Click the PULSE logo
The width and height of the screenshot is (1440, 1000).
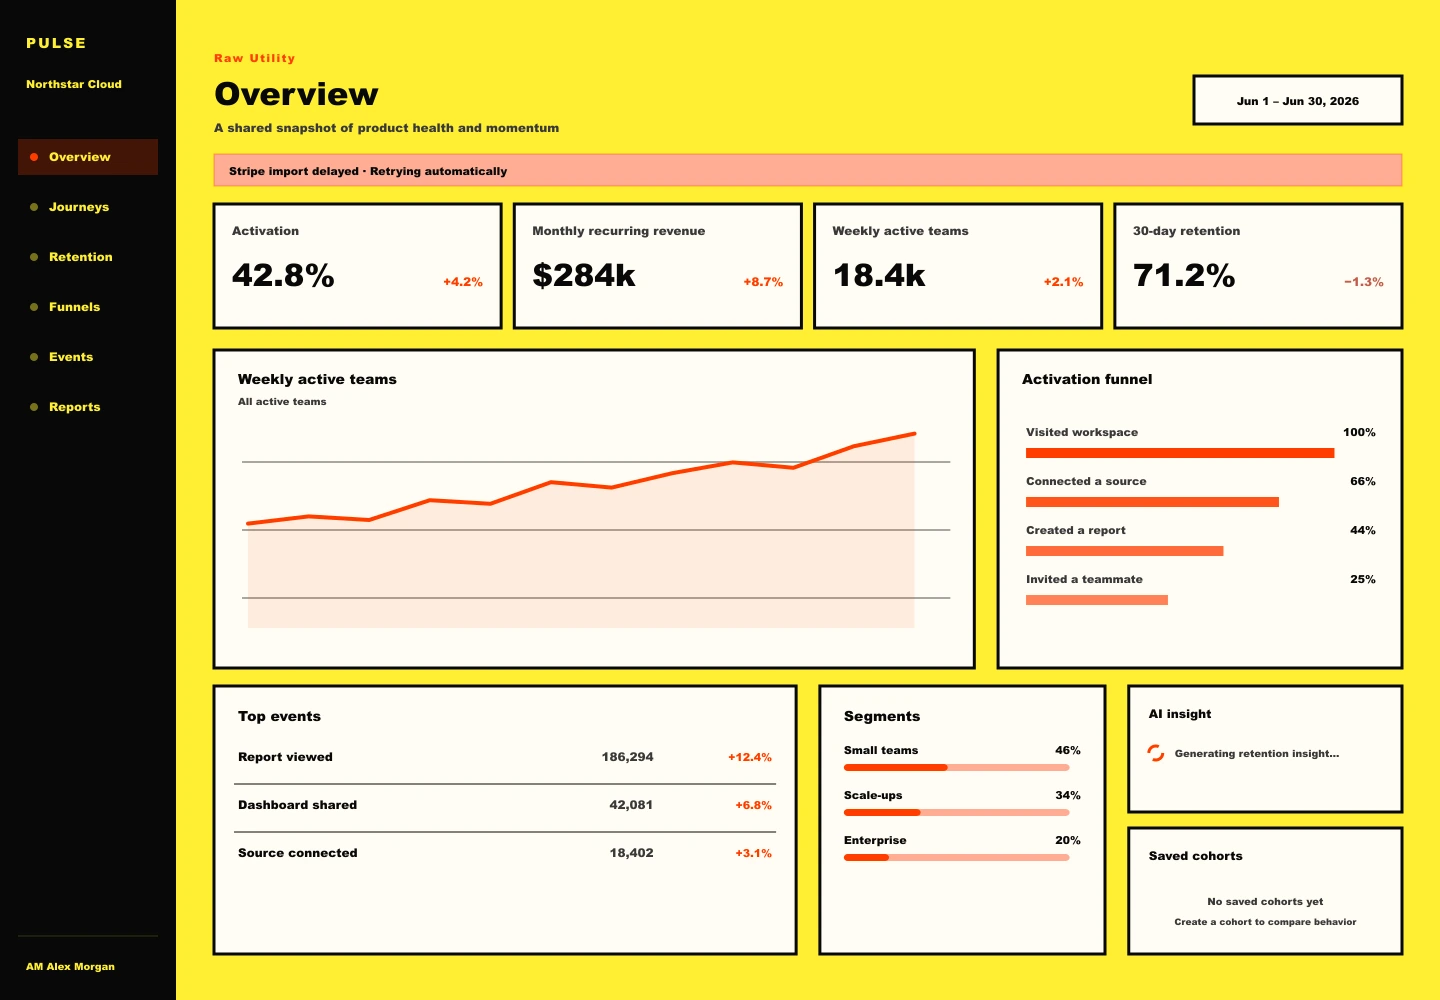tap(56, 43)
